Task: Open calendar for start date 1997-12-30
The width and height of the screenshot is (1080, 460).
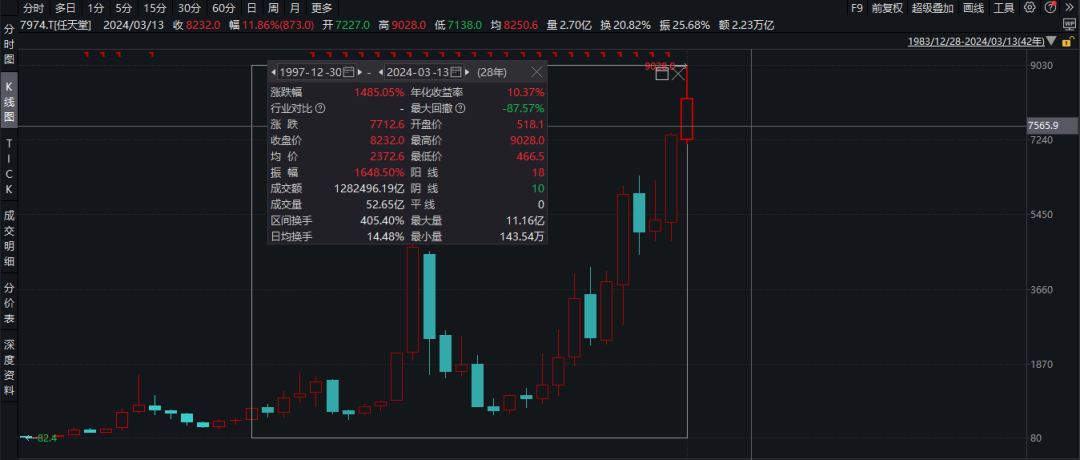Action: click(x=349, y=72)
